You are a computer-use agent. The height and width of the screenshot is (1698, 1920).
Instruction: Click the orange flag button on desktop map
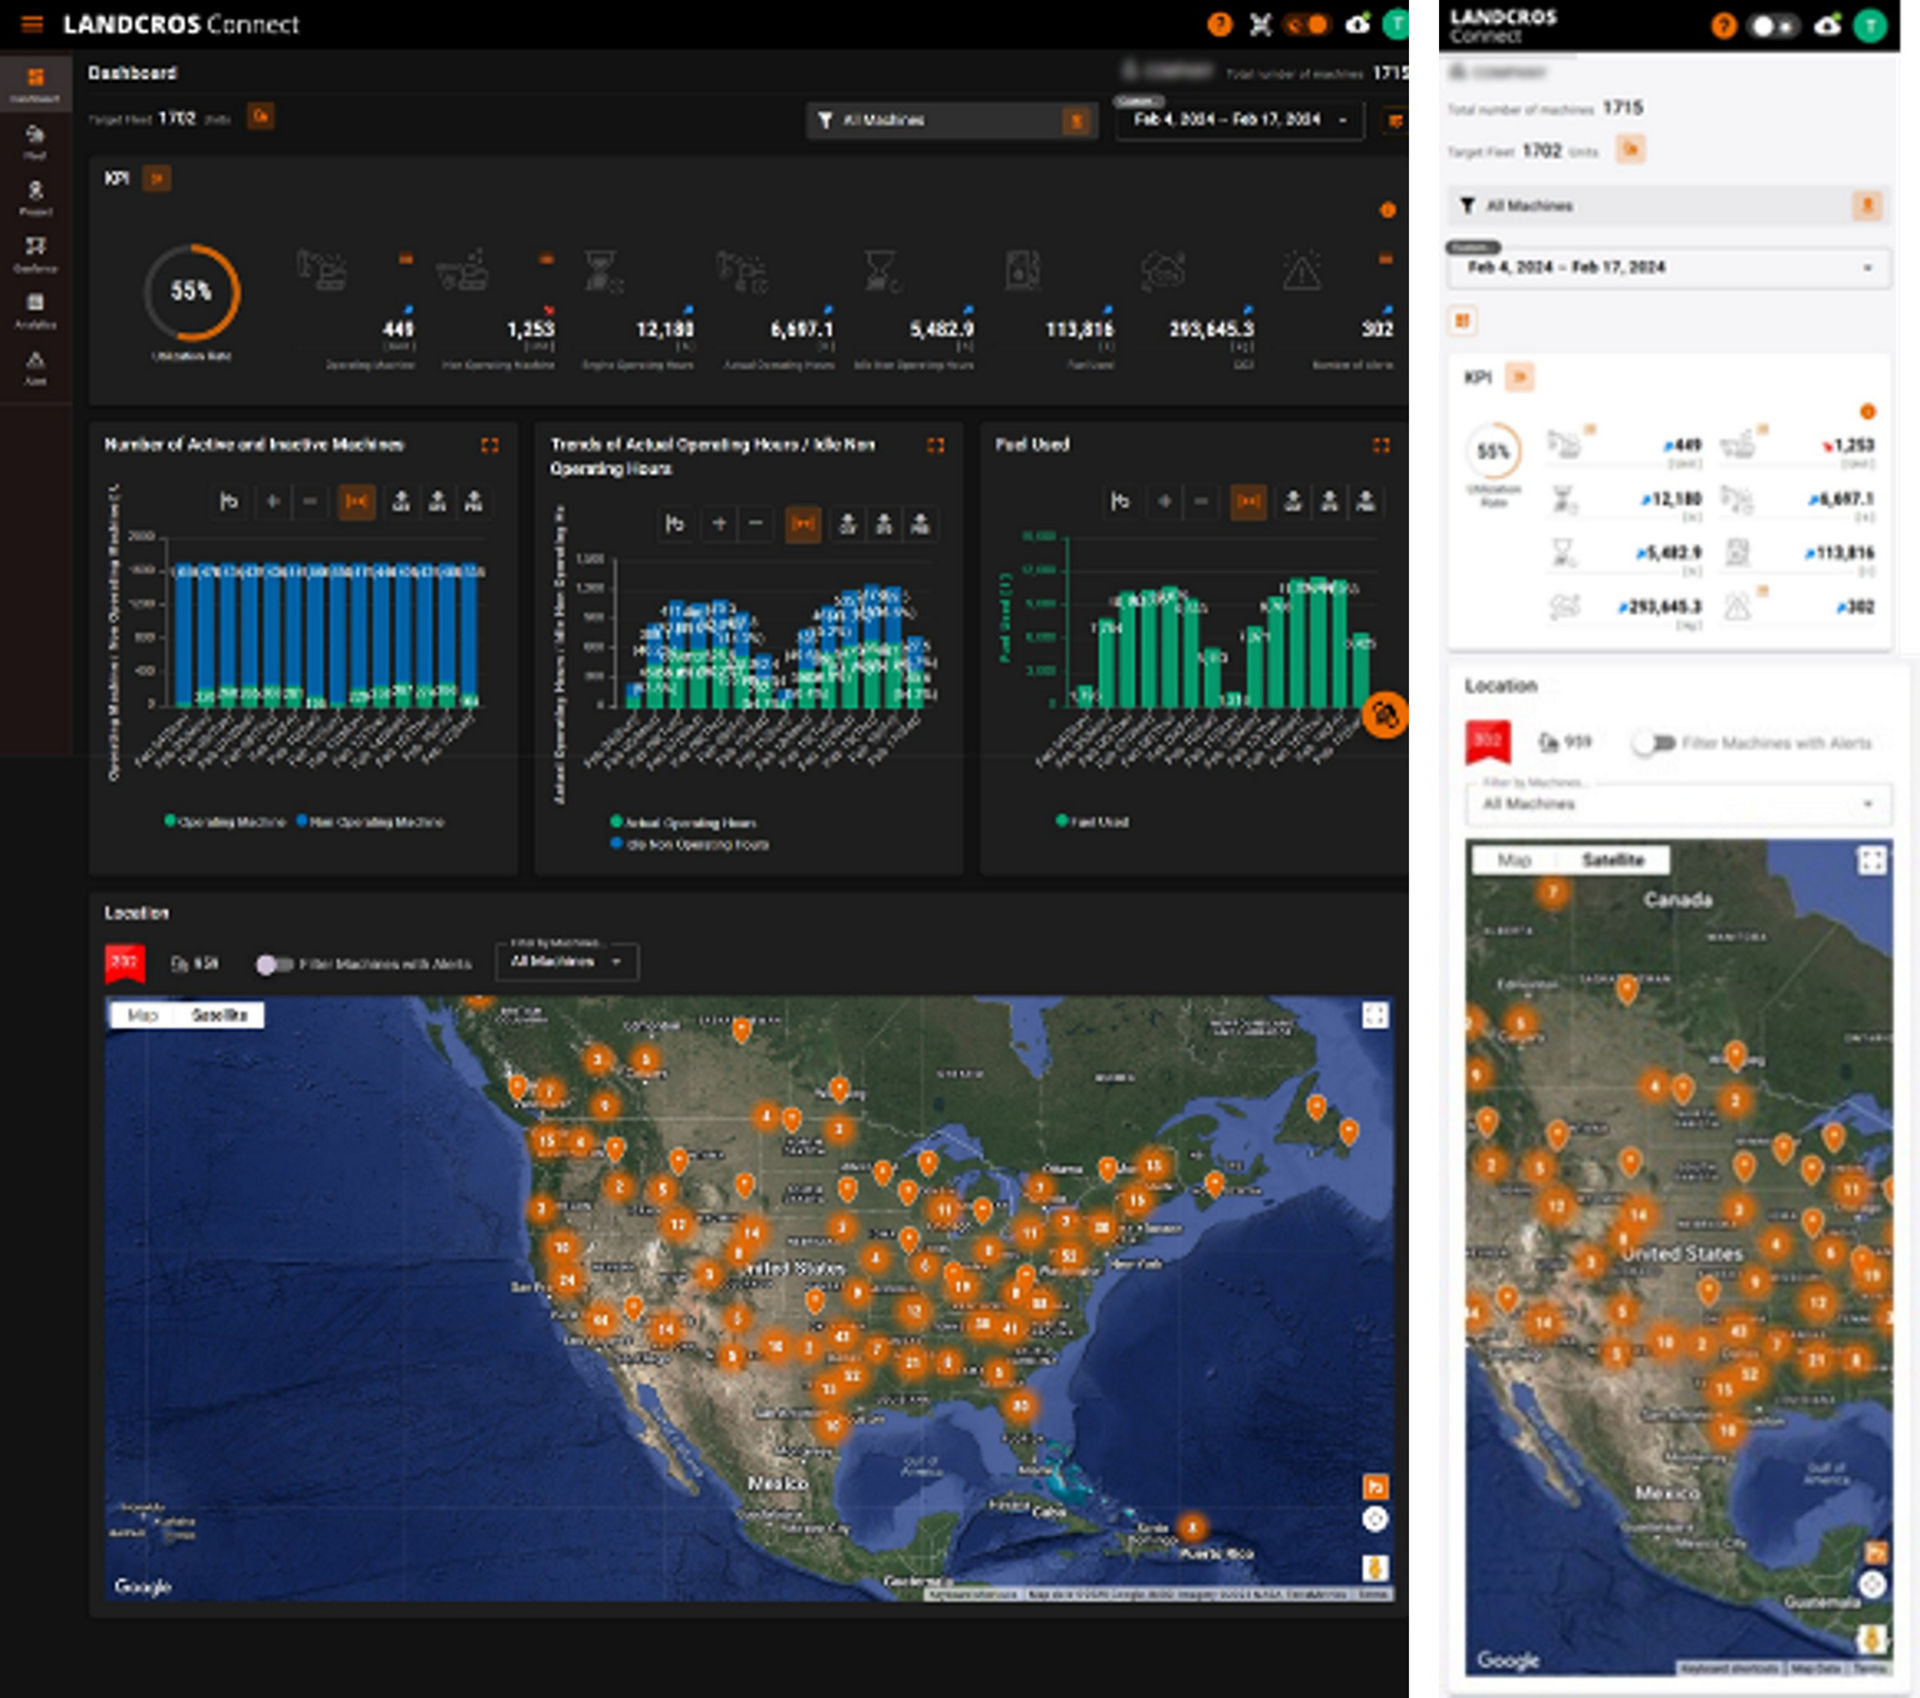click(x=1375, y=1487)
